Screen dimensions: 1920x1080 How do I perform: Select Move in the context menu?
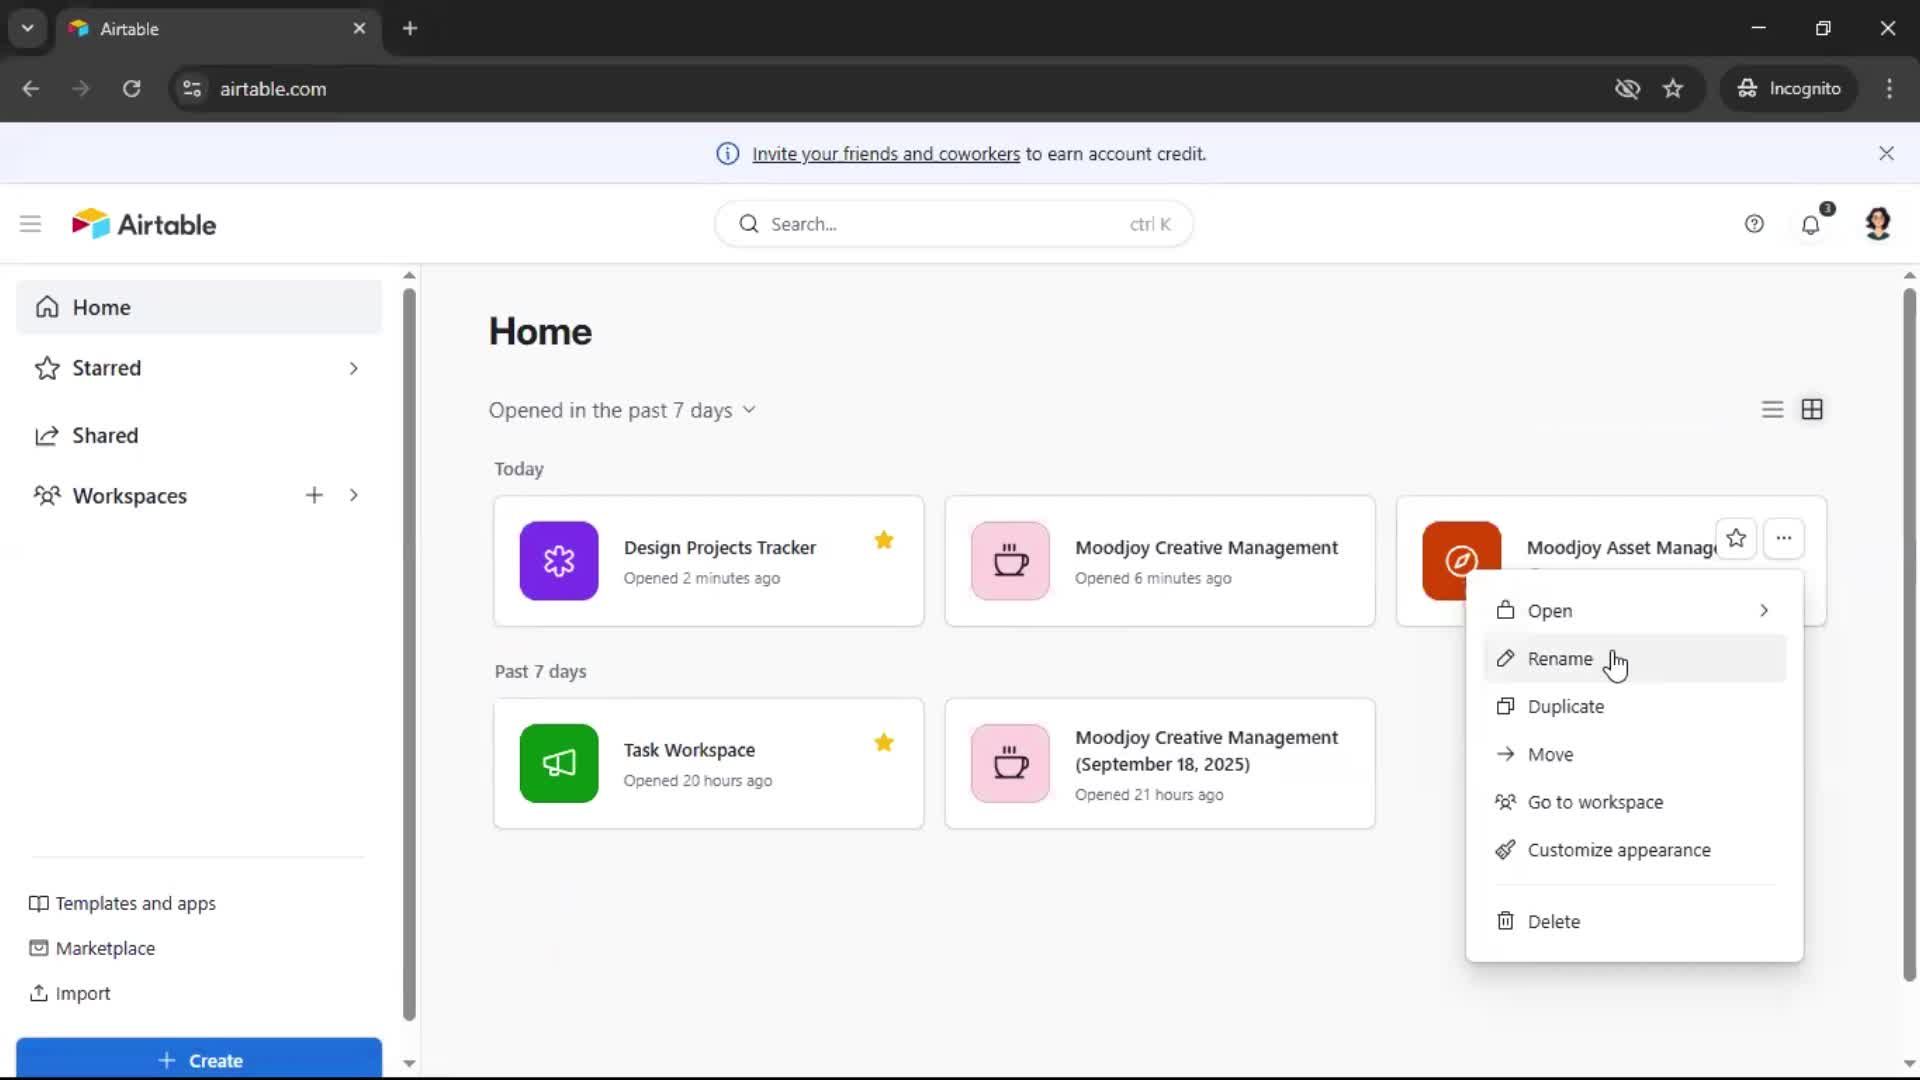click(1635, 755)
